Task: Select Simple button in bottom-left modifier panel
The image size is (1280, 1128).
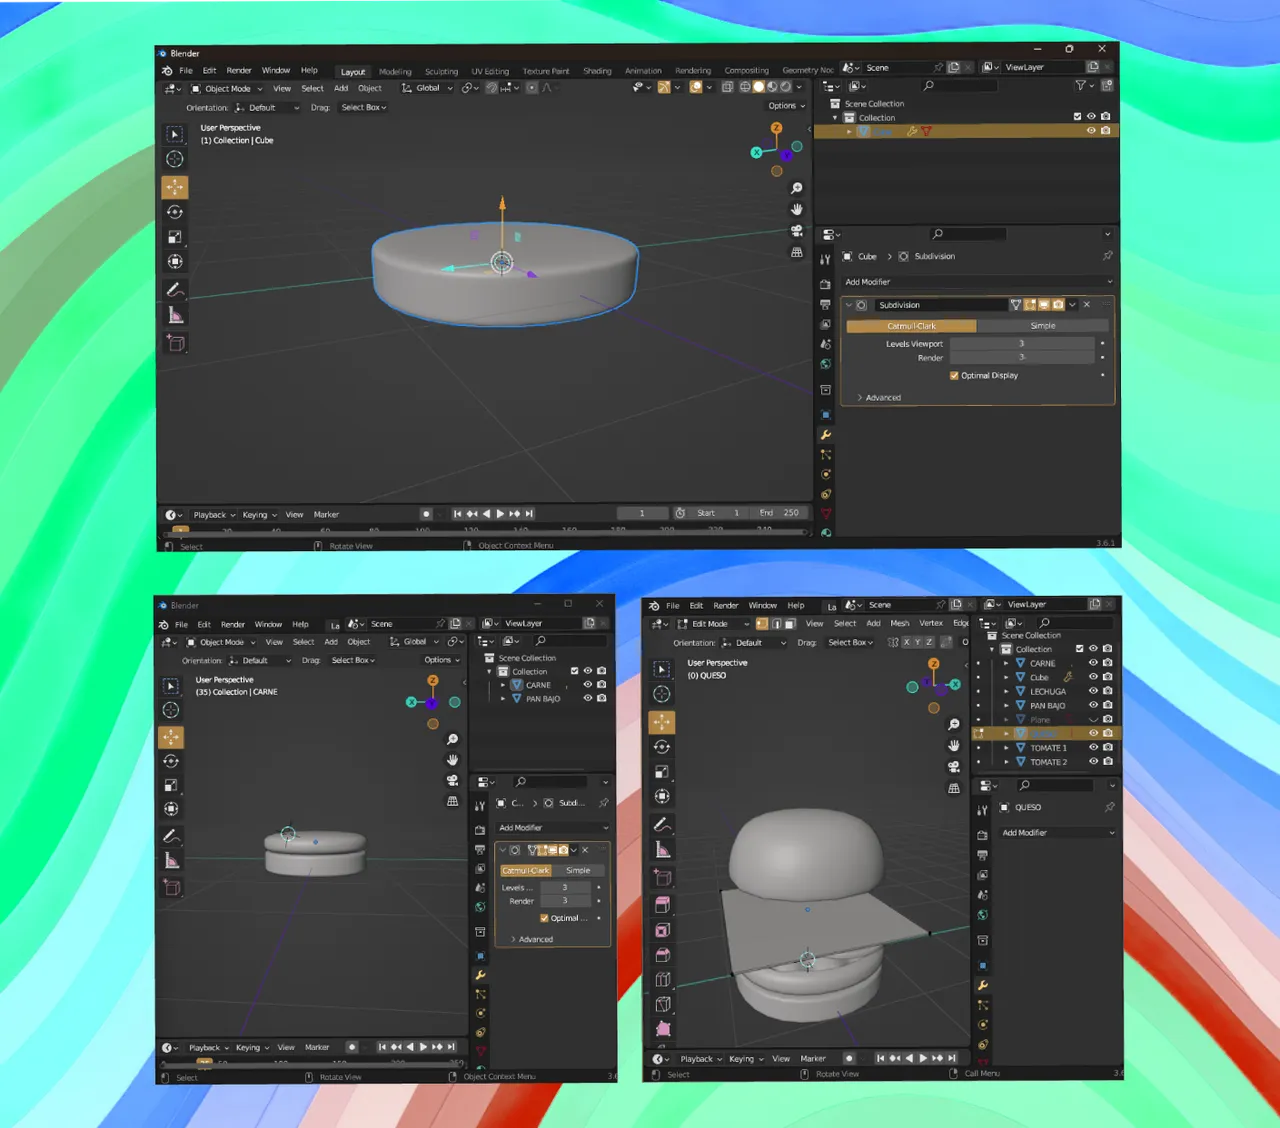Action: [578, 870]
